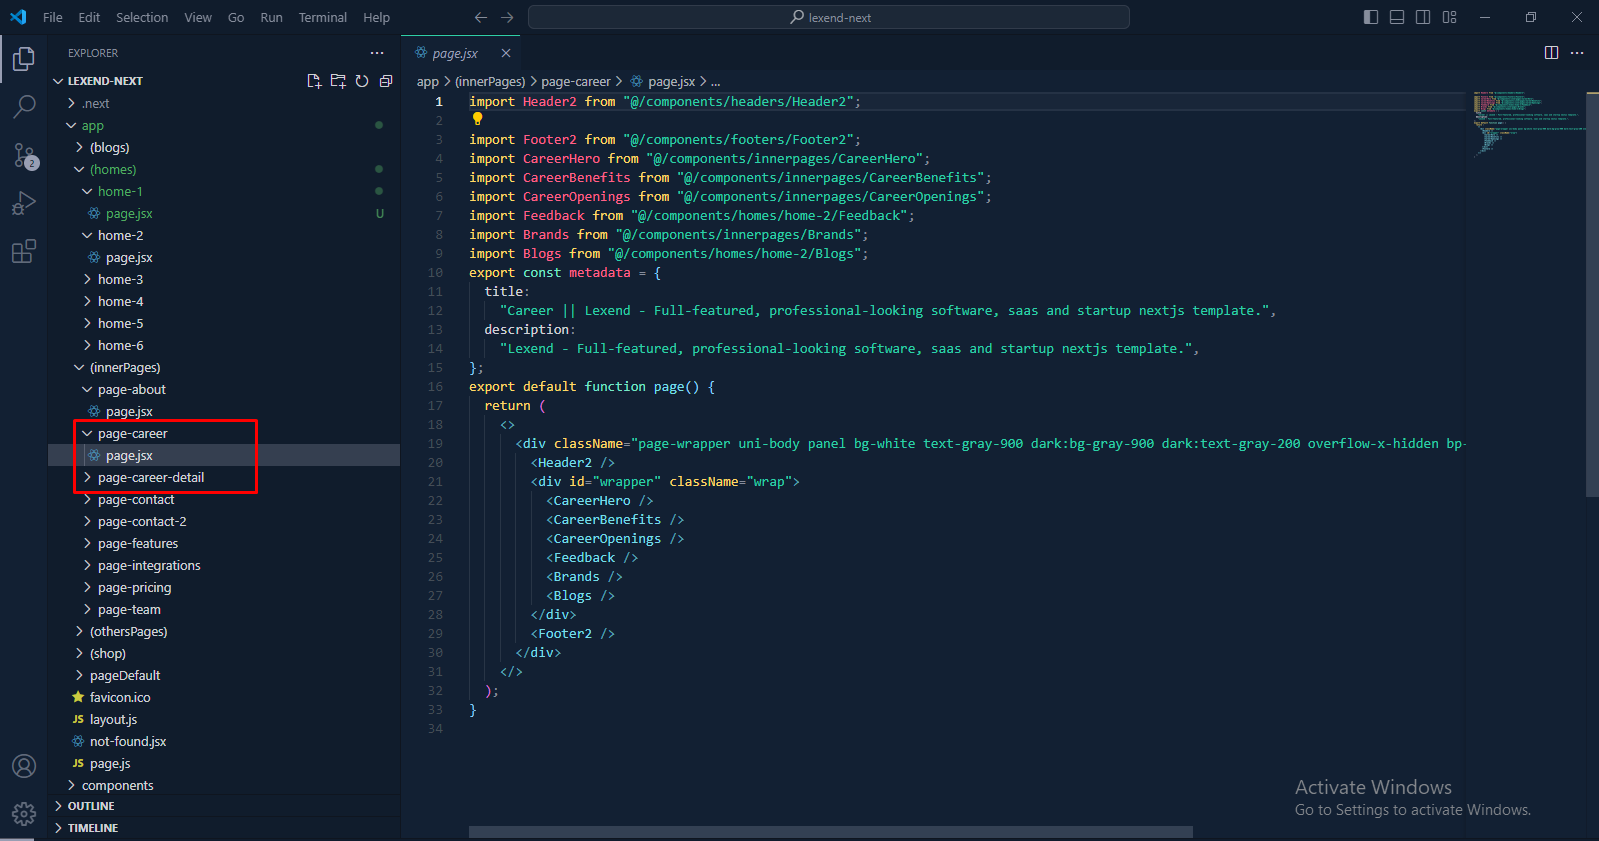Screen dimensions: 1599x841
Task: Collapse all folders in Explorer
Action: 386,81
